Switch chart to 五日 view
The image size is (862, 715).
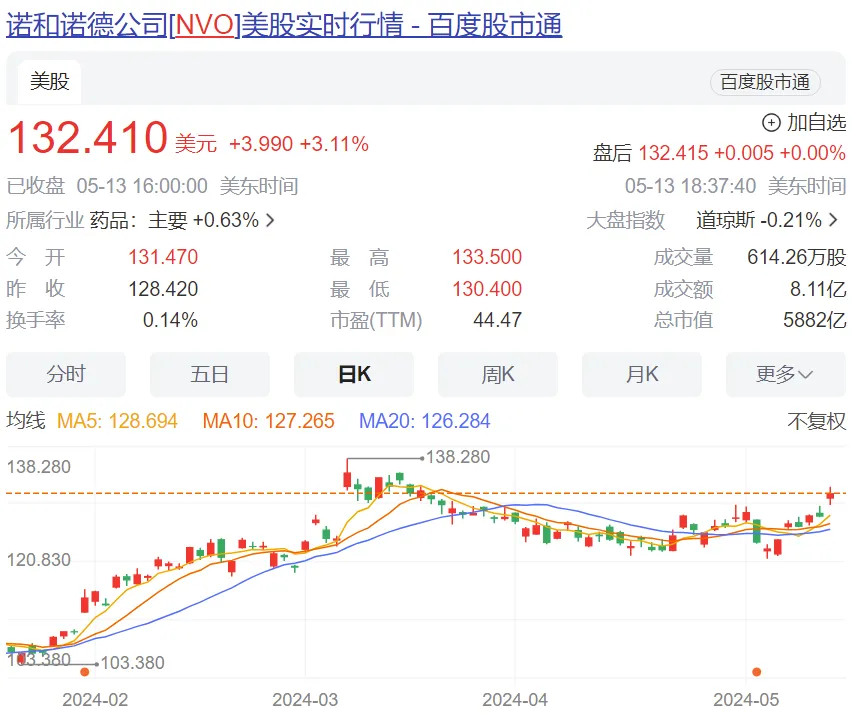(x=210, y=375)
